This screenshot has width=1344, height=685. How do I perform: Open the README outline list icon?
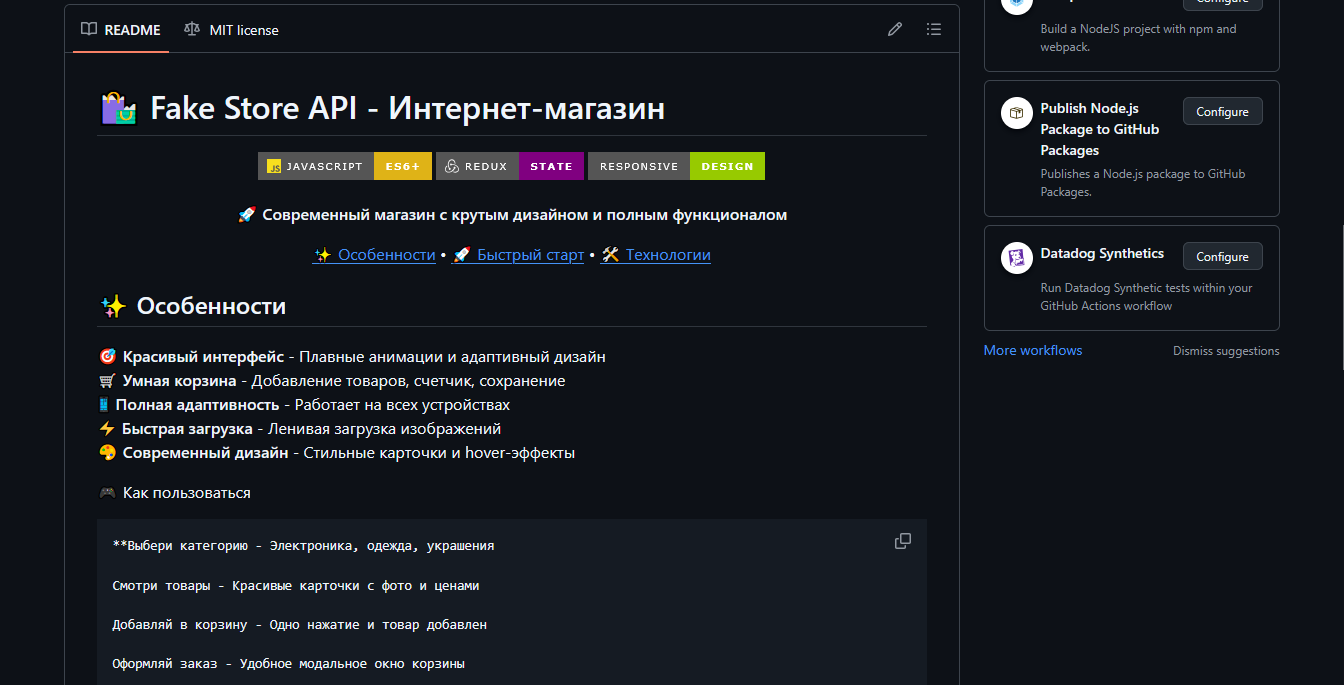(933, 29)
